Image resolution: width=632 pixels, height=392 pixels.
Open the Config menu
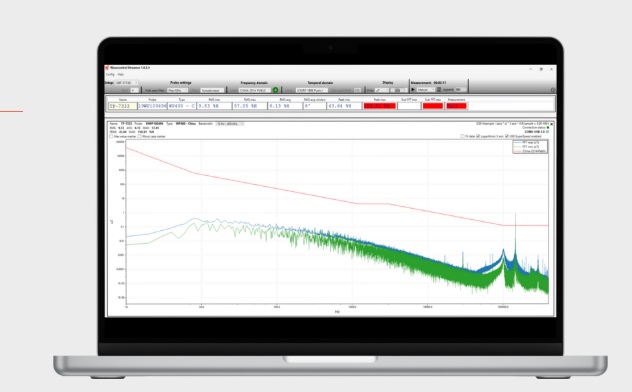click(x=110, y=75)
